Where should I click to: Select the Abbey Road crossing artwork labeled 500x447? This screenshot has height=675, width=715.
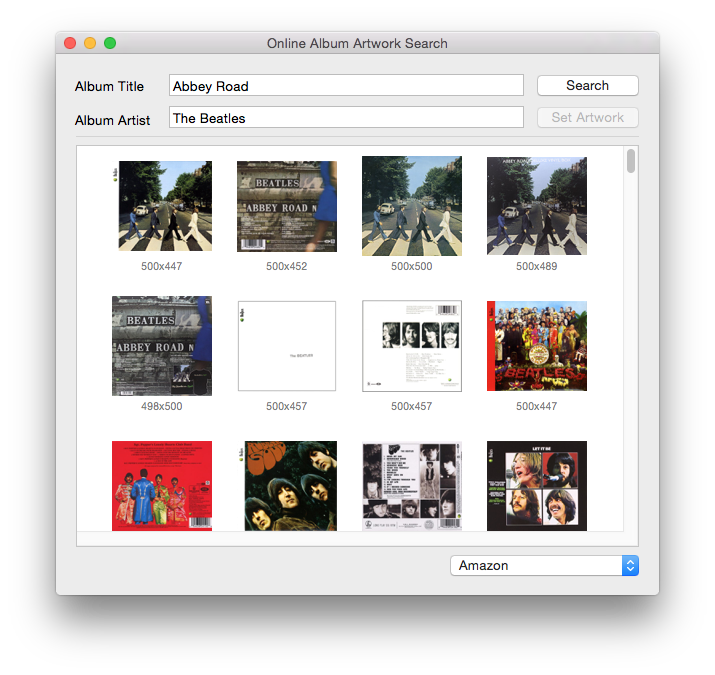point(162,206)
